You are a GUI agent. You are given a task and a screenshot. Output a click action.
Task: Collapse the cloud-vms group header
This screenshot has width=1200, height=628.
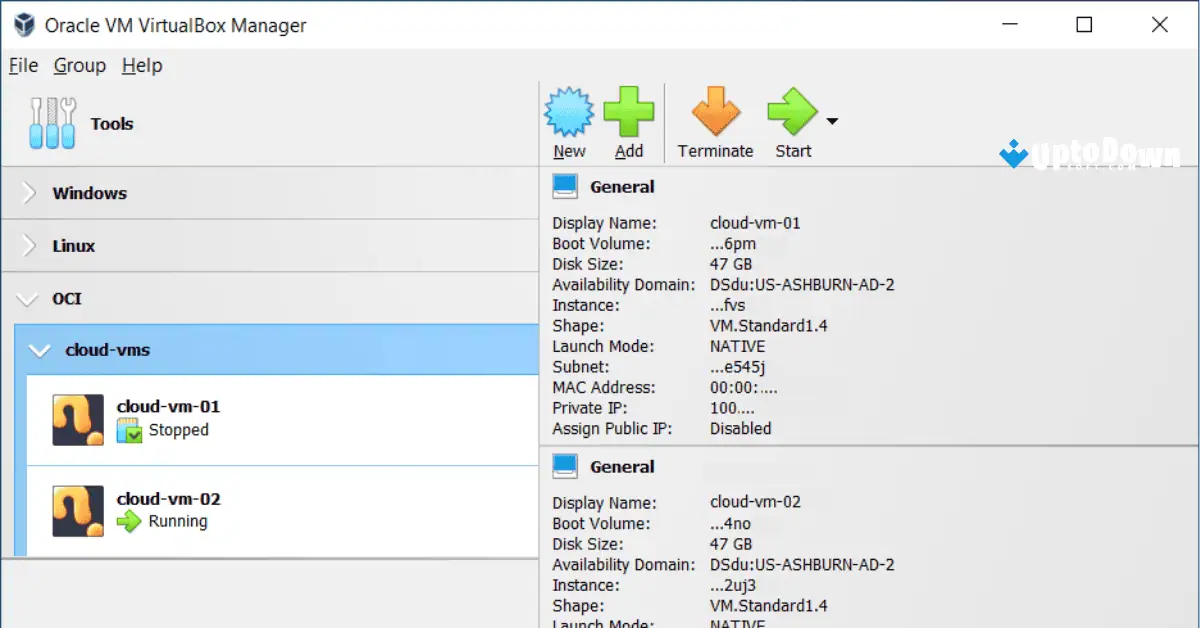point(40,351)
